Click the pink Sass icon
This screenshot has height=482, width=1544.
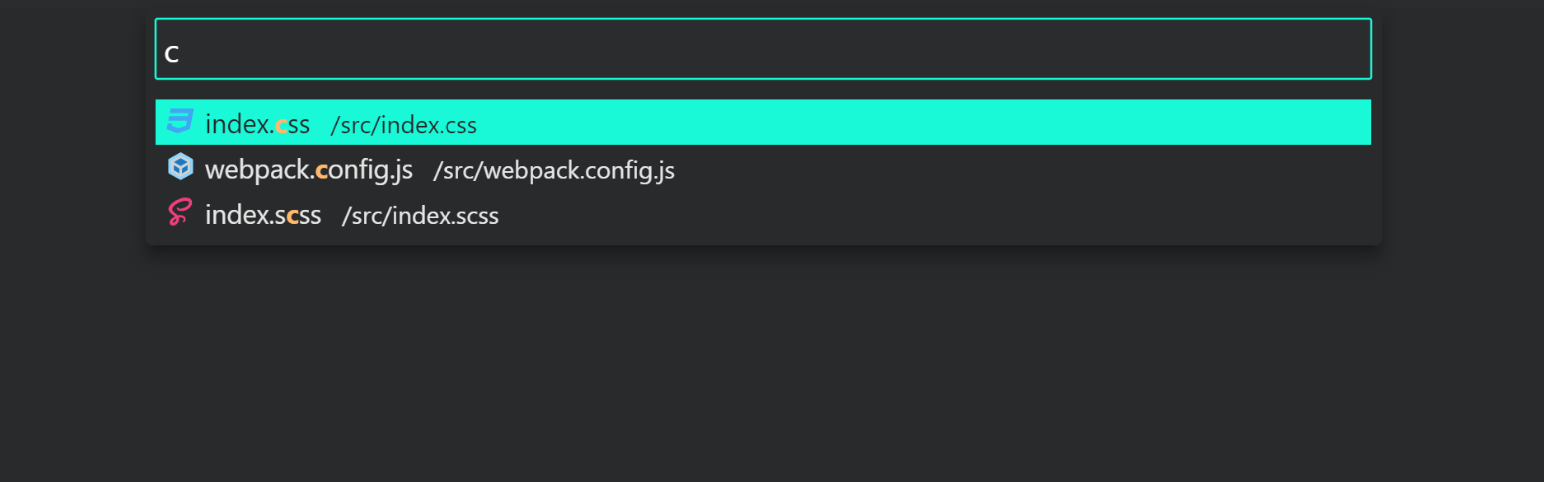(x=179, y=212)
